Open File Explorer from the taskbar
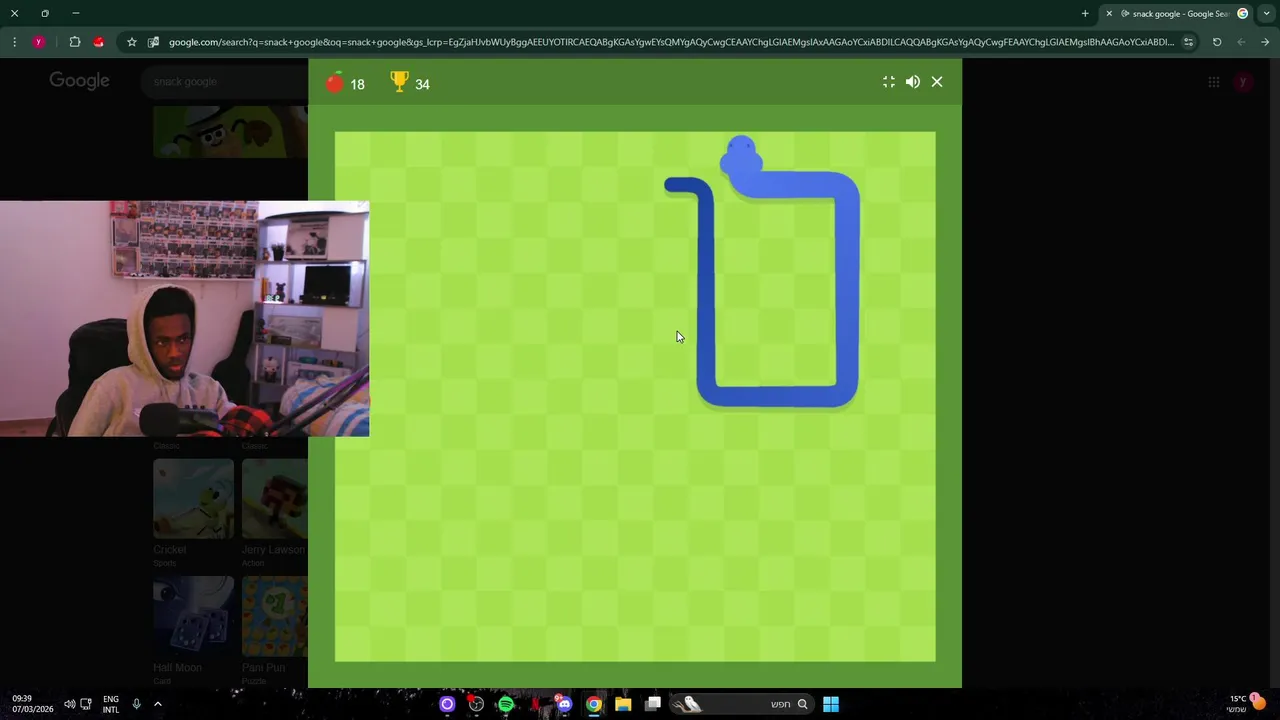1280x720 pixels. pos(623,704)
